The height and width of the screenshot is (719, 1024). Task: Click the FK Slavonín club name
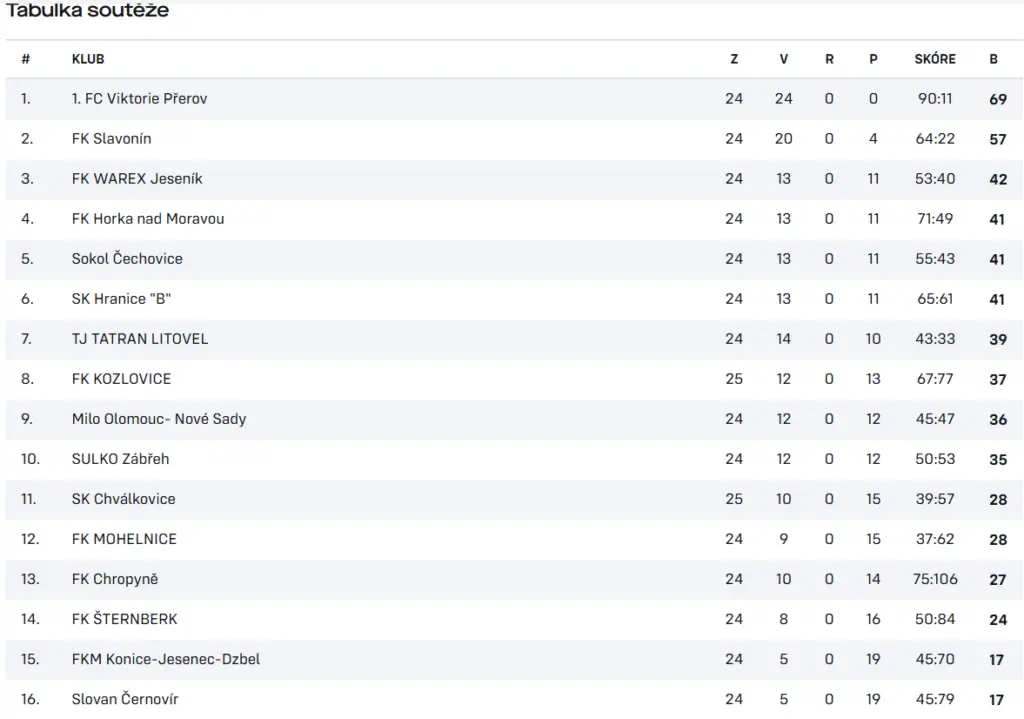[111, 139]
